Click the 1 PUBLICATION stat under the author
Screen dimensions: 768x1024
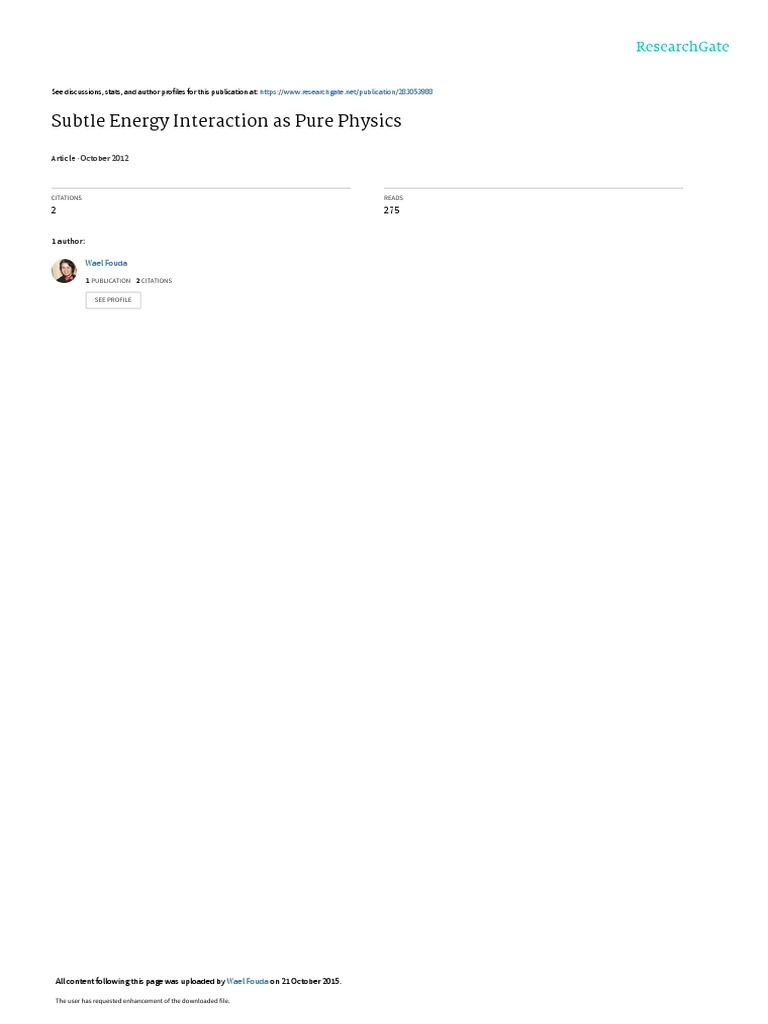[x=108, y=281]
